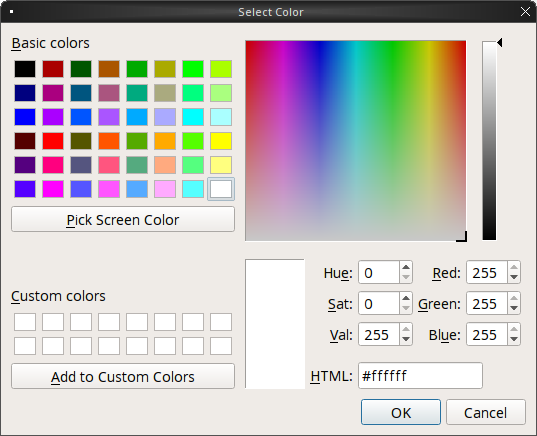Image resolution: width=537 pixels, height=436 pixels.
Task: Confirm selection with OK button
Action: 401,412
